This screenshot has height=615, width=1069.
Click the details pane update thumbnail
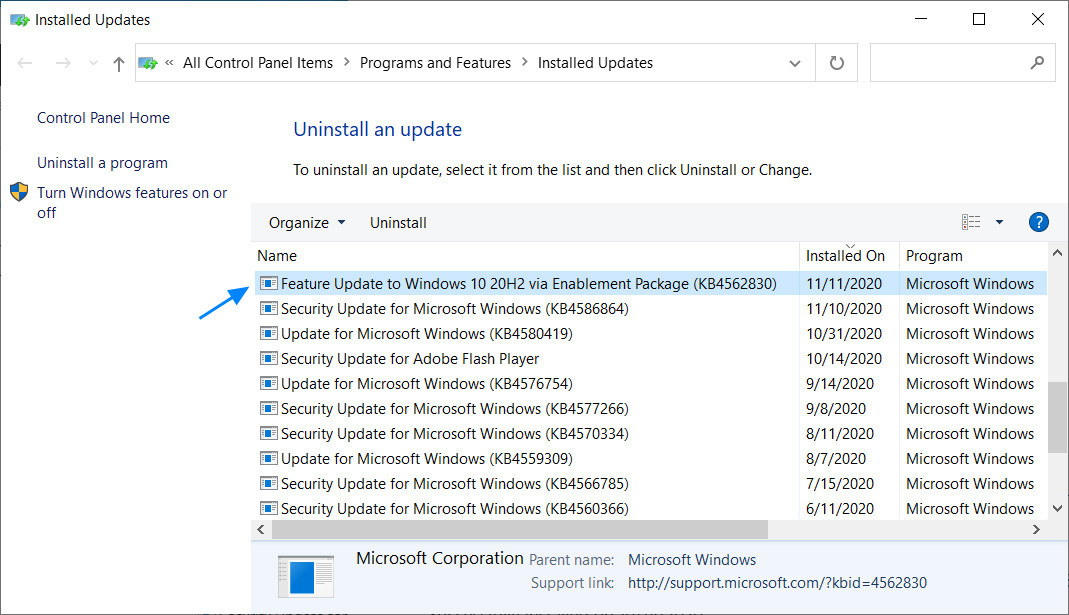(306, 576)
